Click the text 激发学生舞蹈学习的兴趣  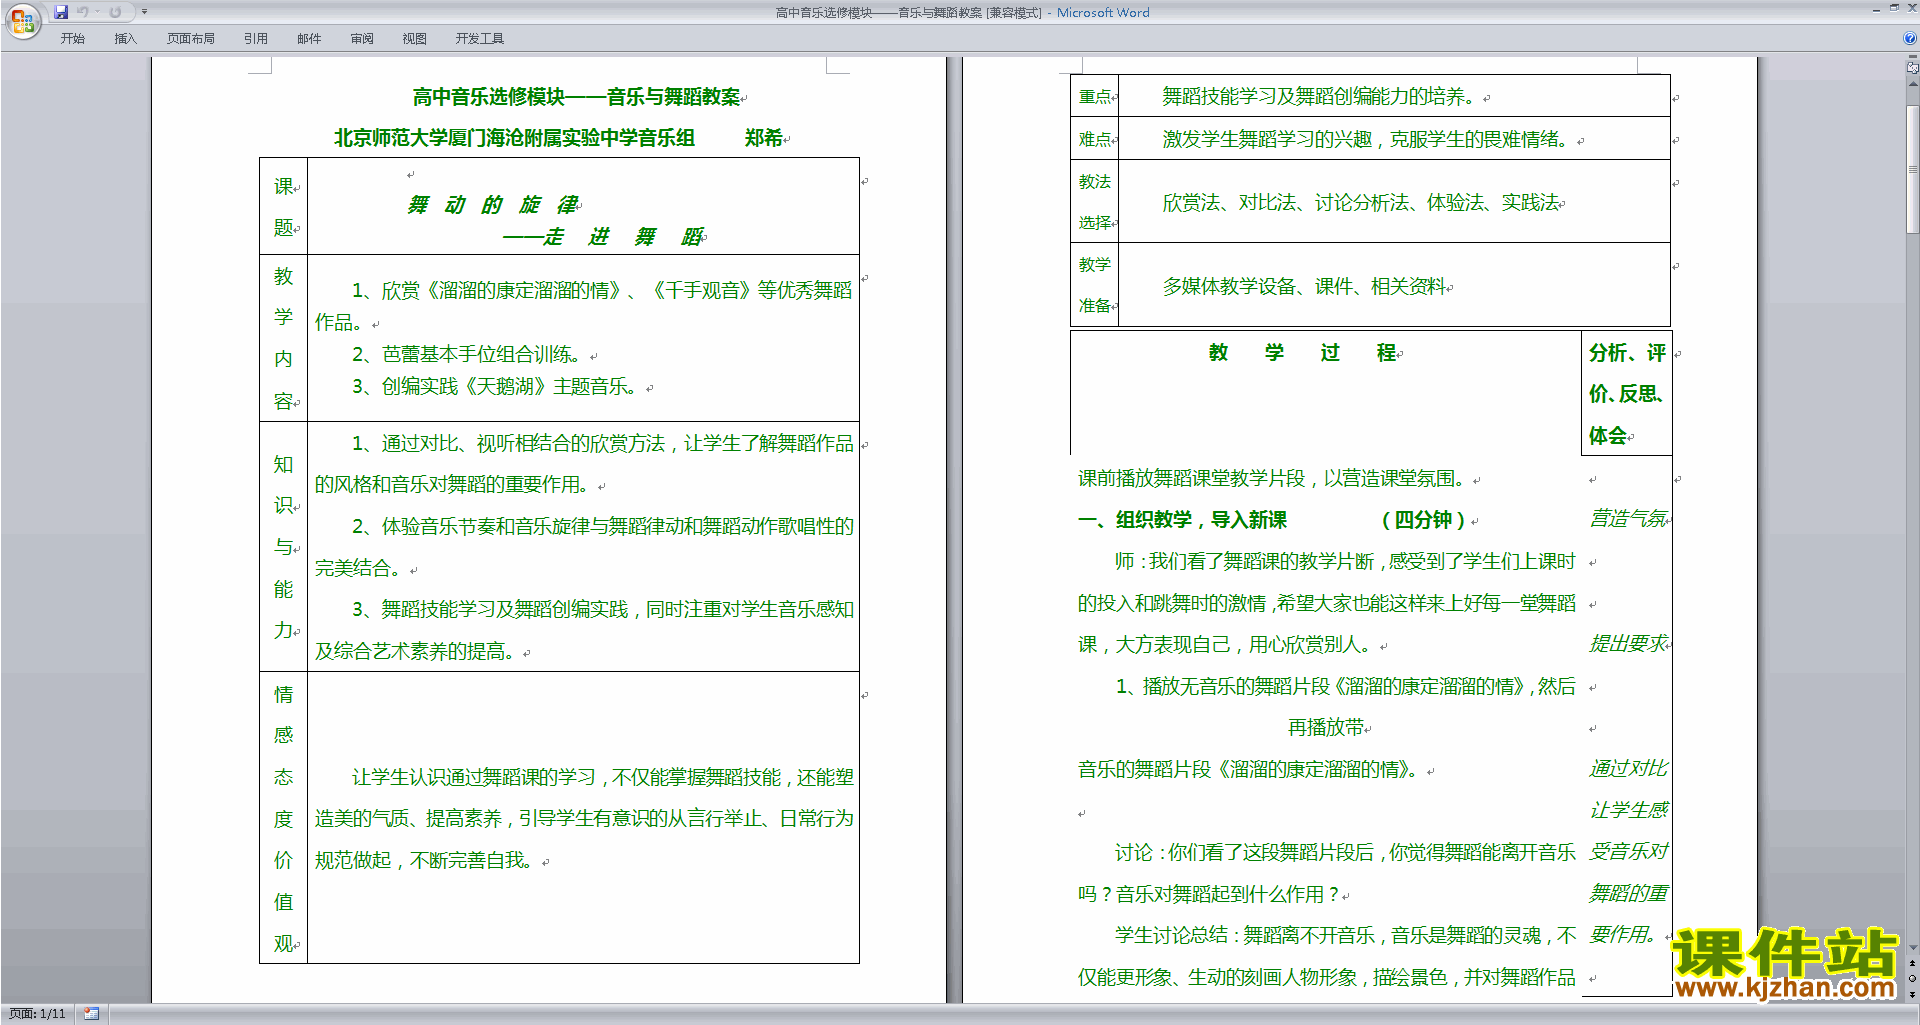tap(1267, 139)
